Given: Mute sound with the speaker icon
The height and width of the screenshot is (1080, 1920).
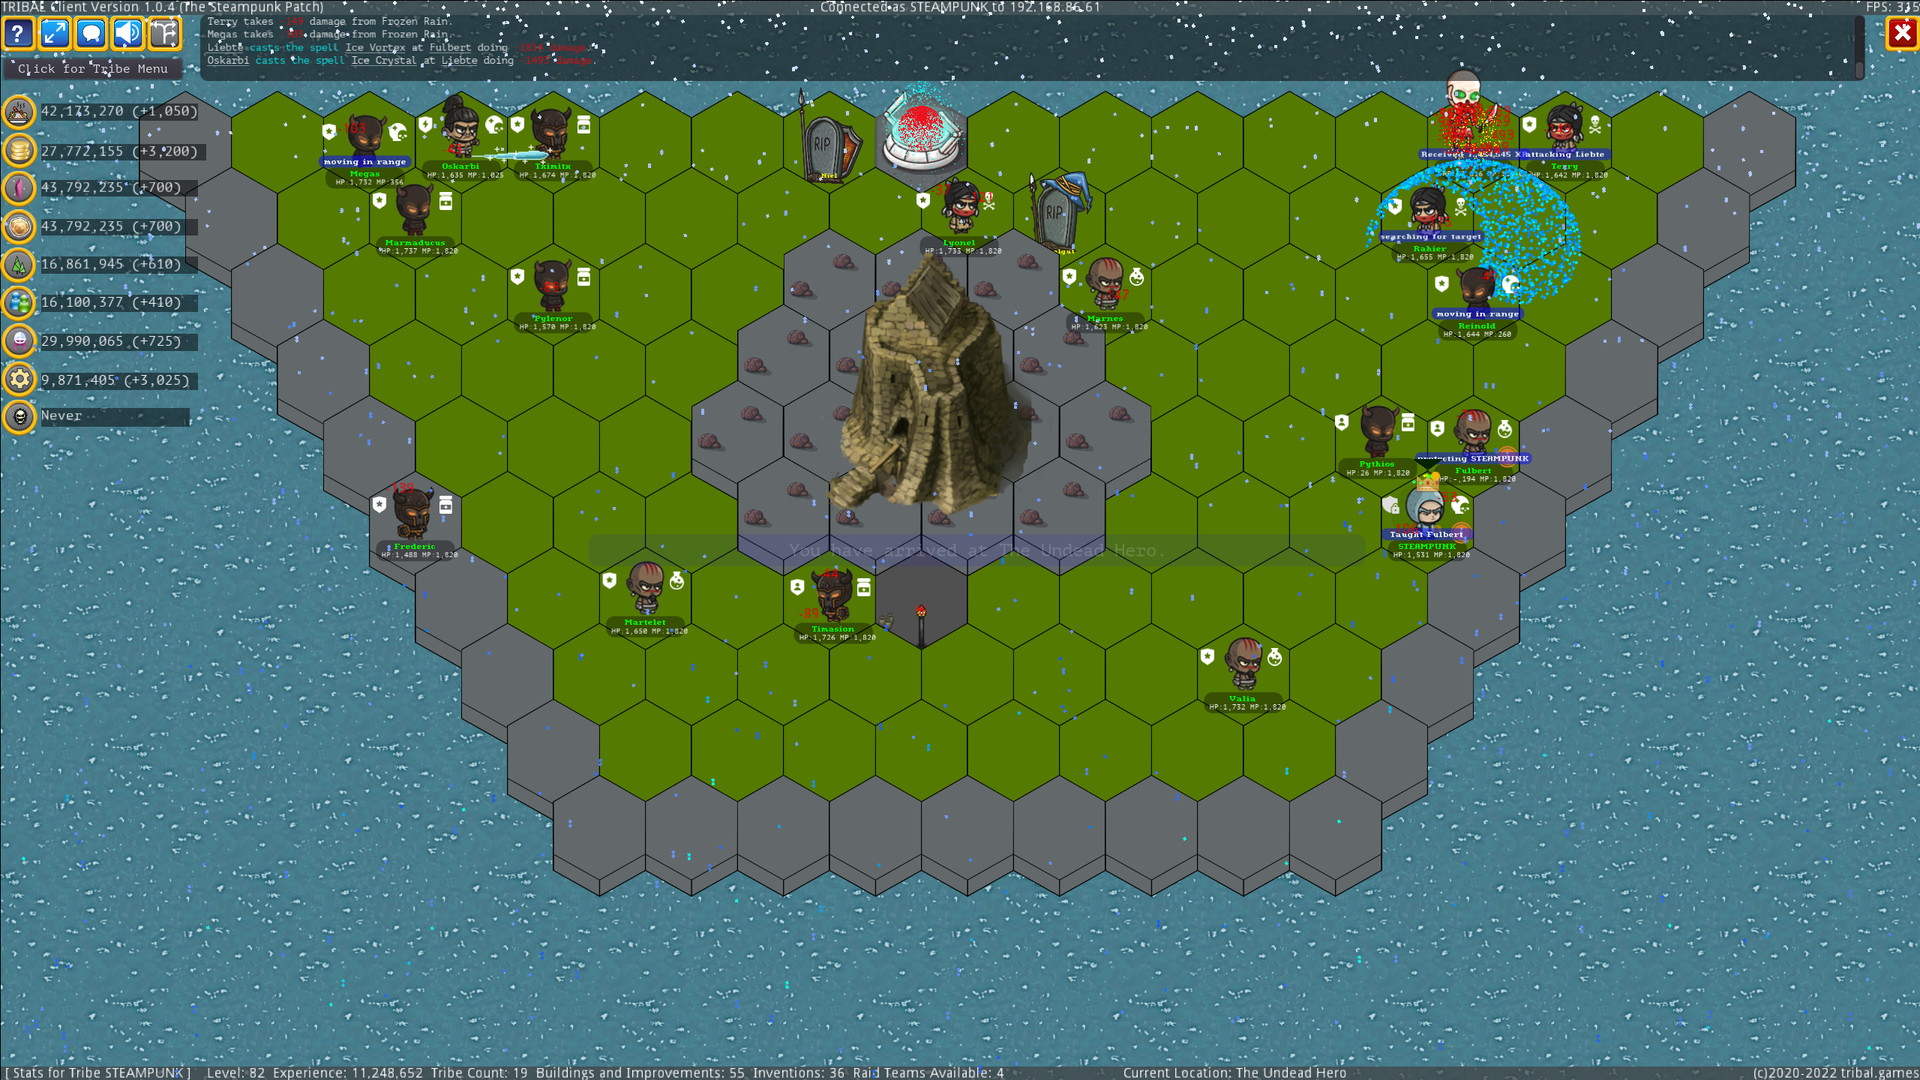Looking at the screenshot, I should pyautogui.click(x=128, y=34).
